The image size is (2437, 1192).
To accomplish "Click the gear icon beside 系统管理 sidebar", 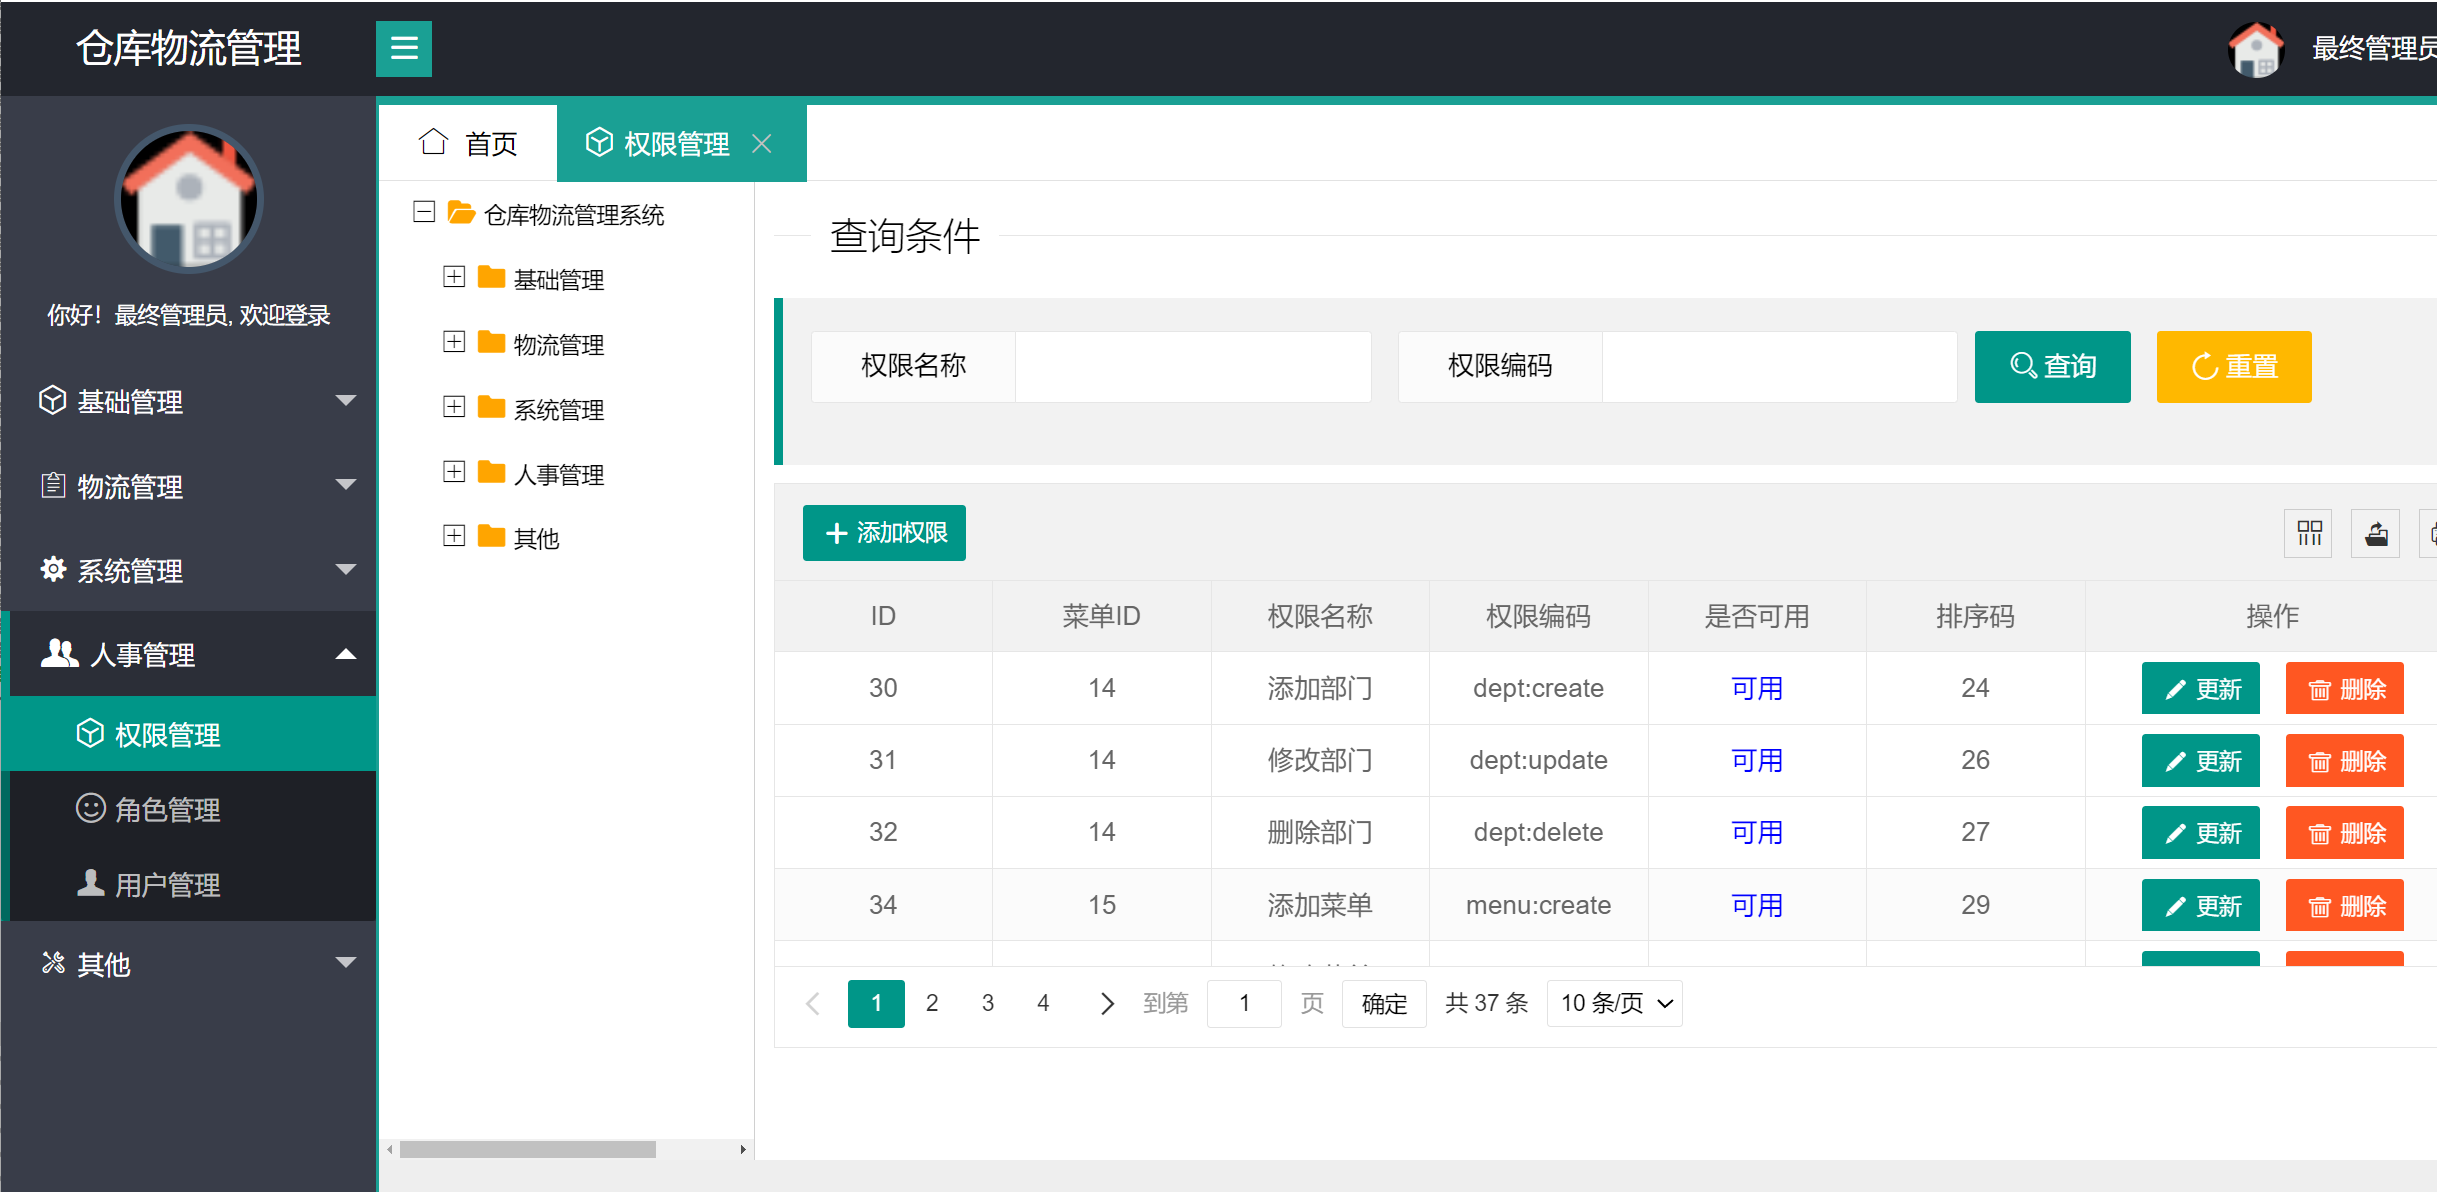I will pyautogui.click(x=53, y=569).
